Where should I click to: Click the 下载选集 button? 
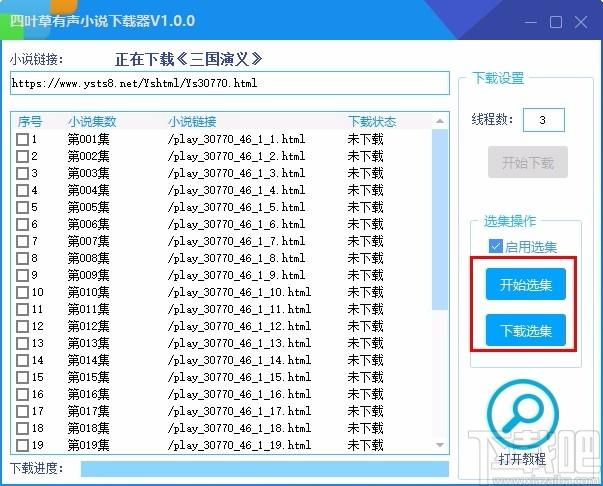(526, 330)
